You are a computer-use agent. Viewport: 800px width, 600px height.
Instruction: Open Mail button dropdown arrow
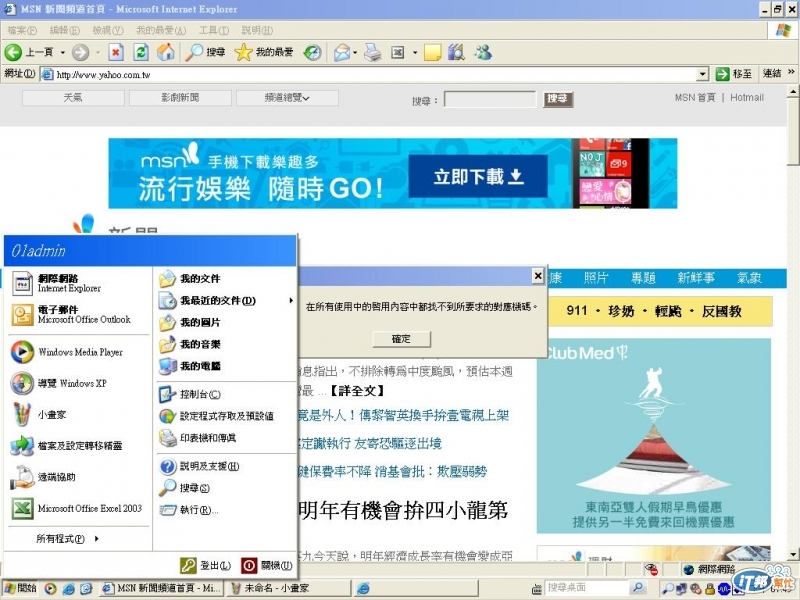[355, 52]
